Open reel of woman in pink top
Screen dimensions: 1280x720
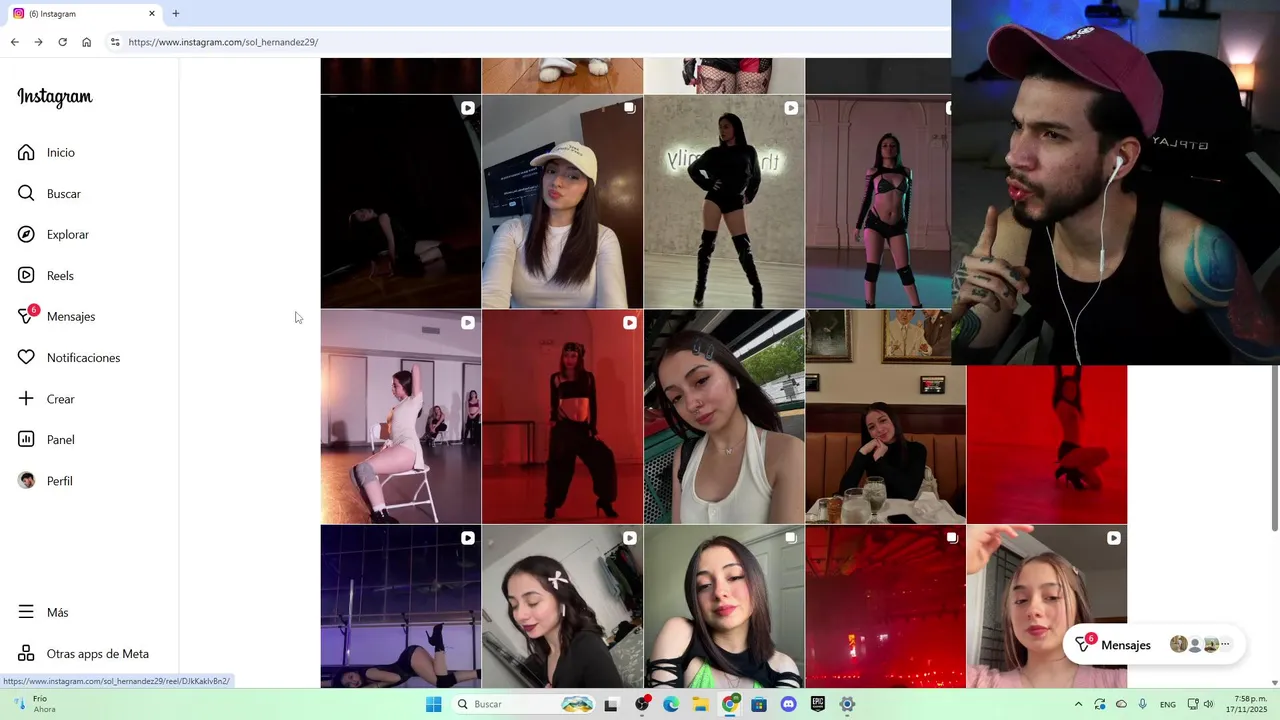1047,606
